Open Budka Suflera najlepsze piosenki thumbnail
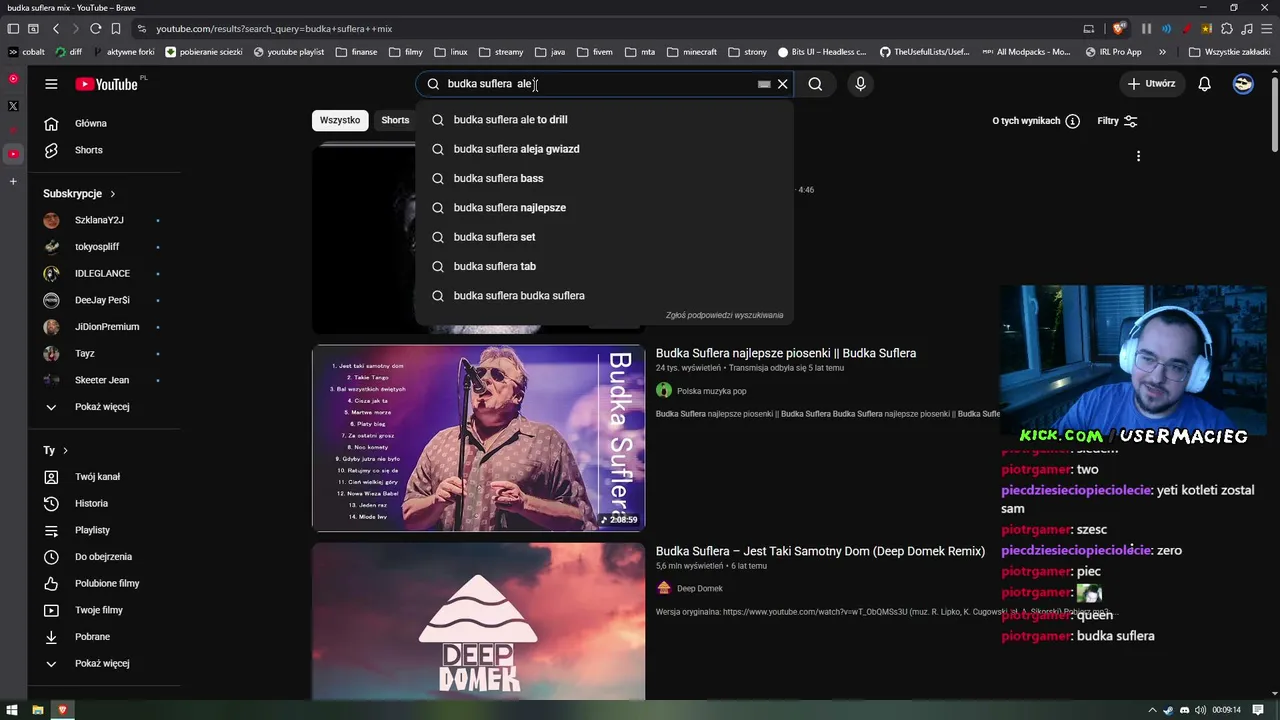This screenshot has height=720, width=1280. pyautogui.click(x=478, y=438)
